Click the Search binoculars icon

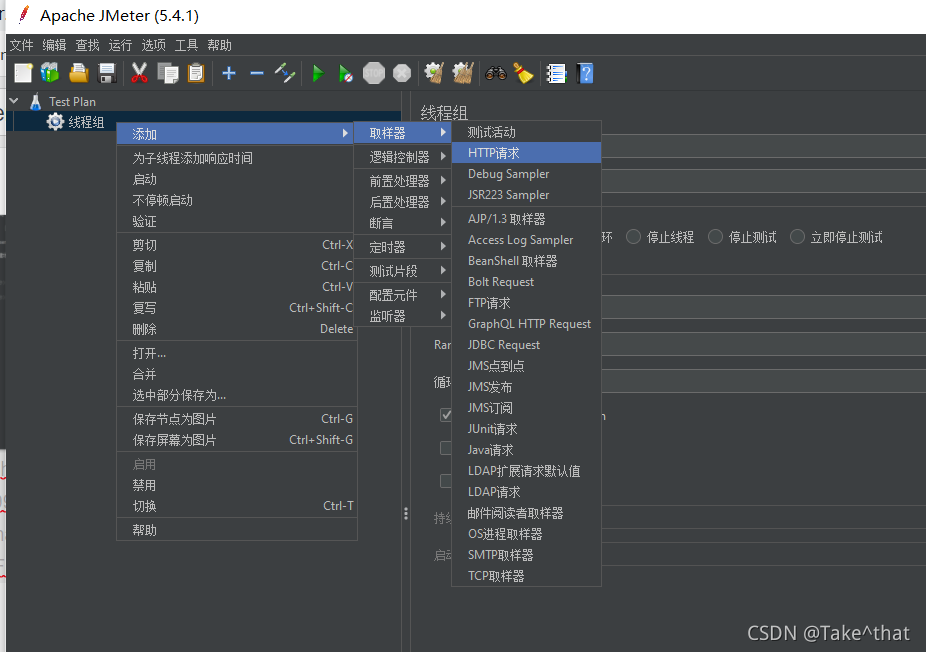point(496,73)
